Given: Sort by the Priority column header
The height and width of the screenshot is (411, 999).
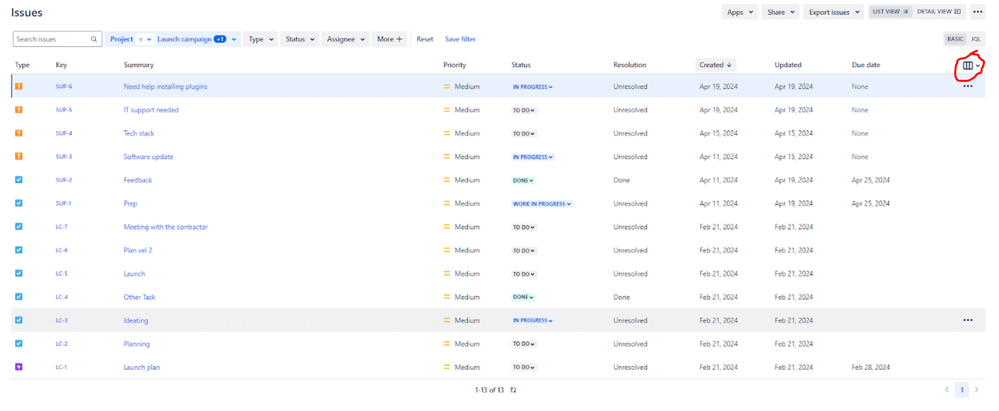Looking at the screenshot, I should 454,64.
